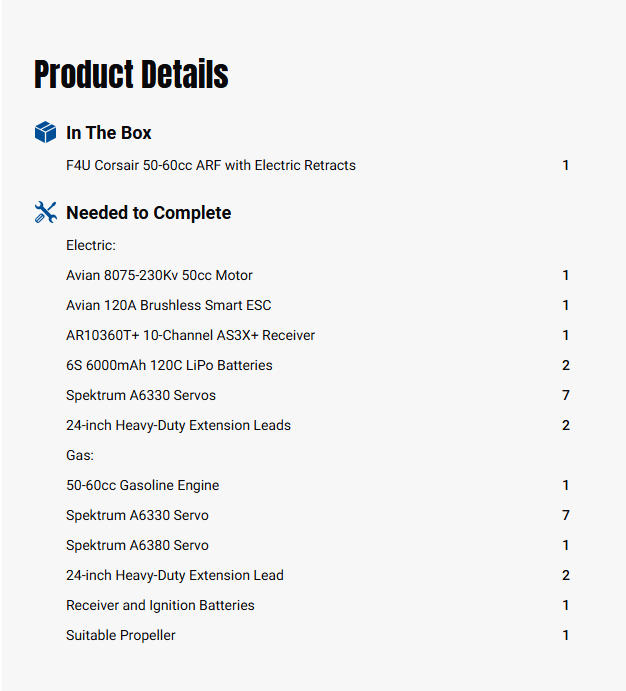The height and width of the screenshot is (691, 626).
Task: Click the Electric: section label
Action: pos(91,245)
